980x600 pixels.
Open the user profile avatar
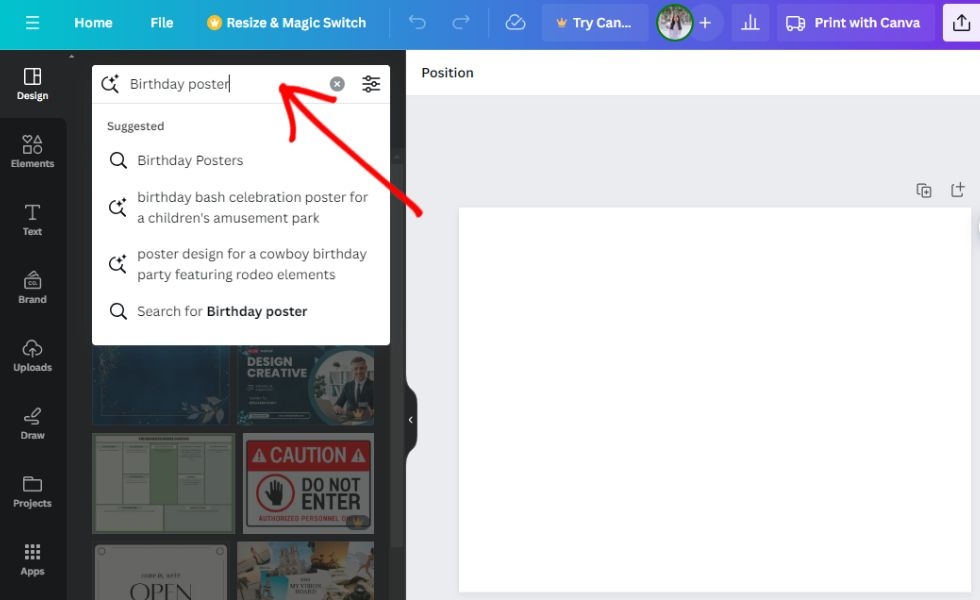(x=674, y=23)
